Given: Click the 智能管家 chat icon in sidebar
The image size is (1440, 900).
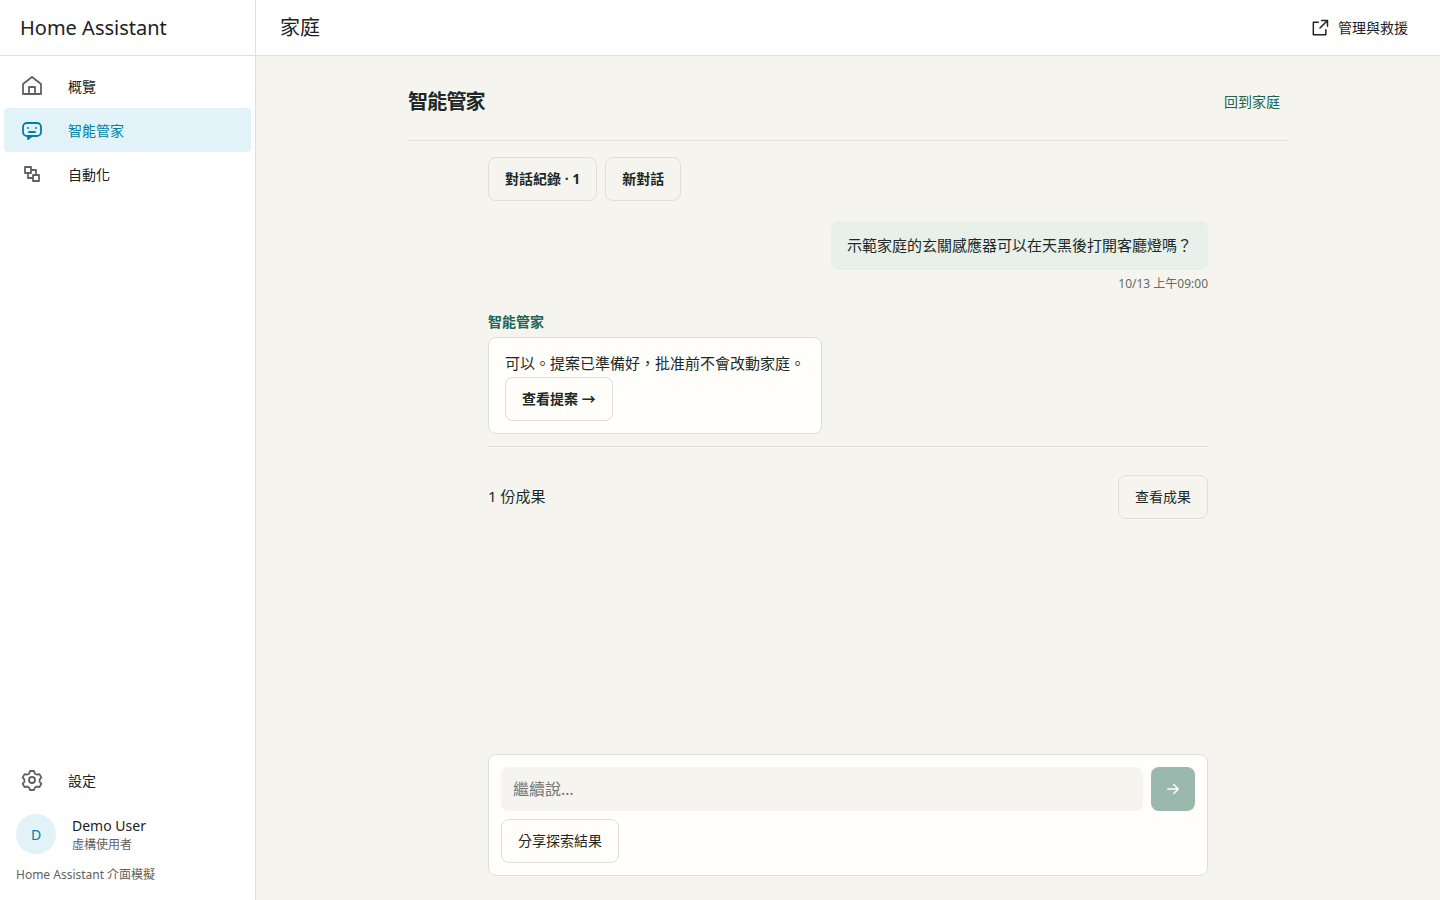Looking at the screenshot, I should (32, 130).
